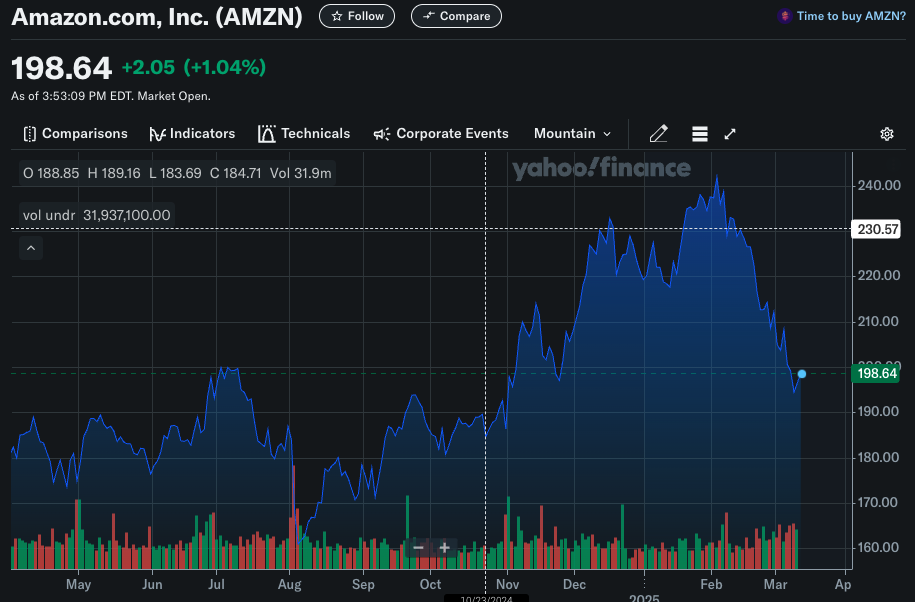Click the 10/23/2024 date marker
Screen dimensions: 915x602
tap(485, 597)
